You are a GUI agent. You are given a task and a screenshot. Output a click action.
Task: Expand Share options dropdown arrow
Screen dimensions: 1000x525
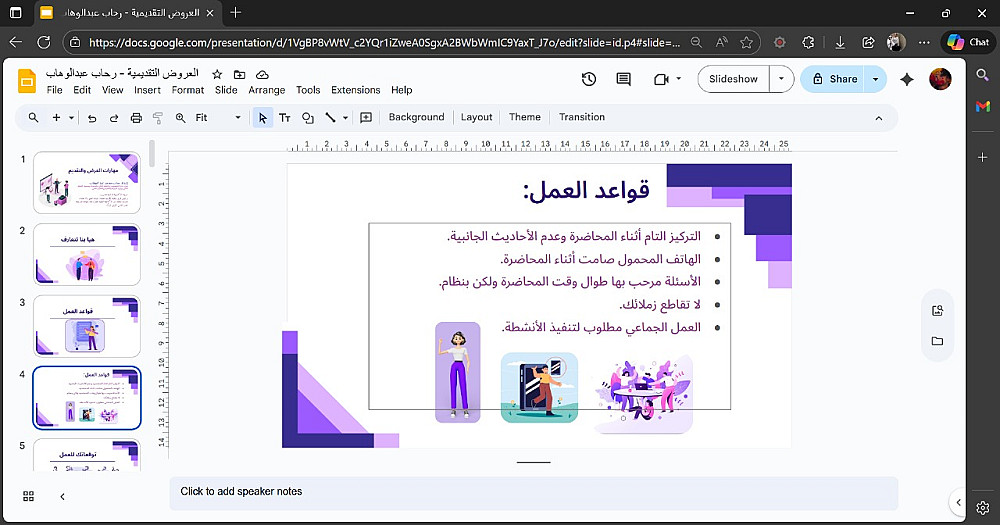pyautogui.click(x=875, y=79)
